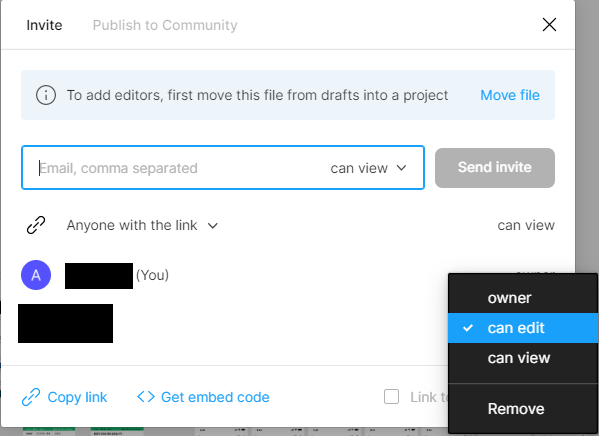Viewport: 599px width, 436px height.
Task: Click the Move file link
Action: click(x=510, y=95)
